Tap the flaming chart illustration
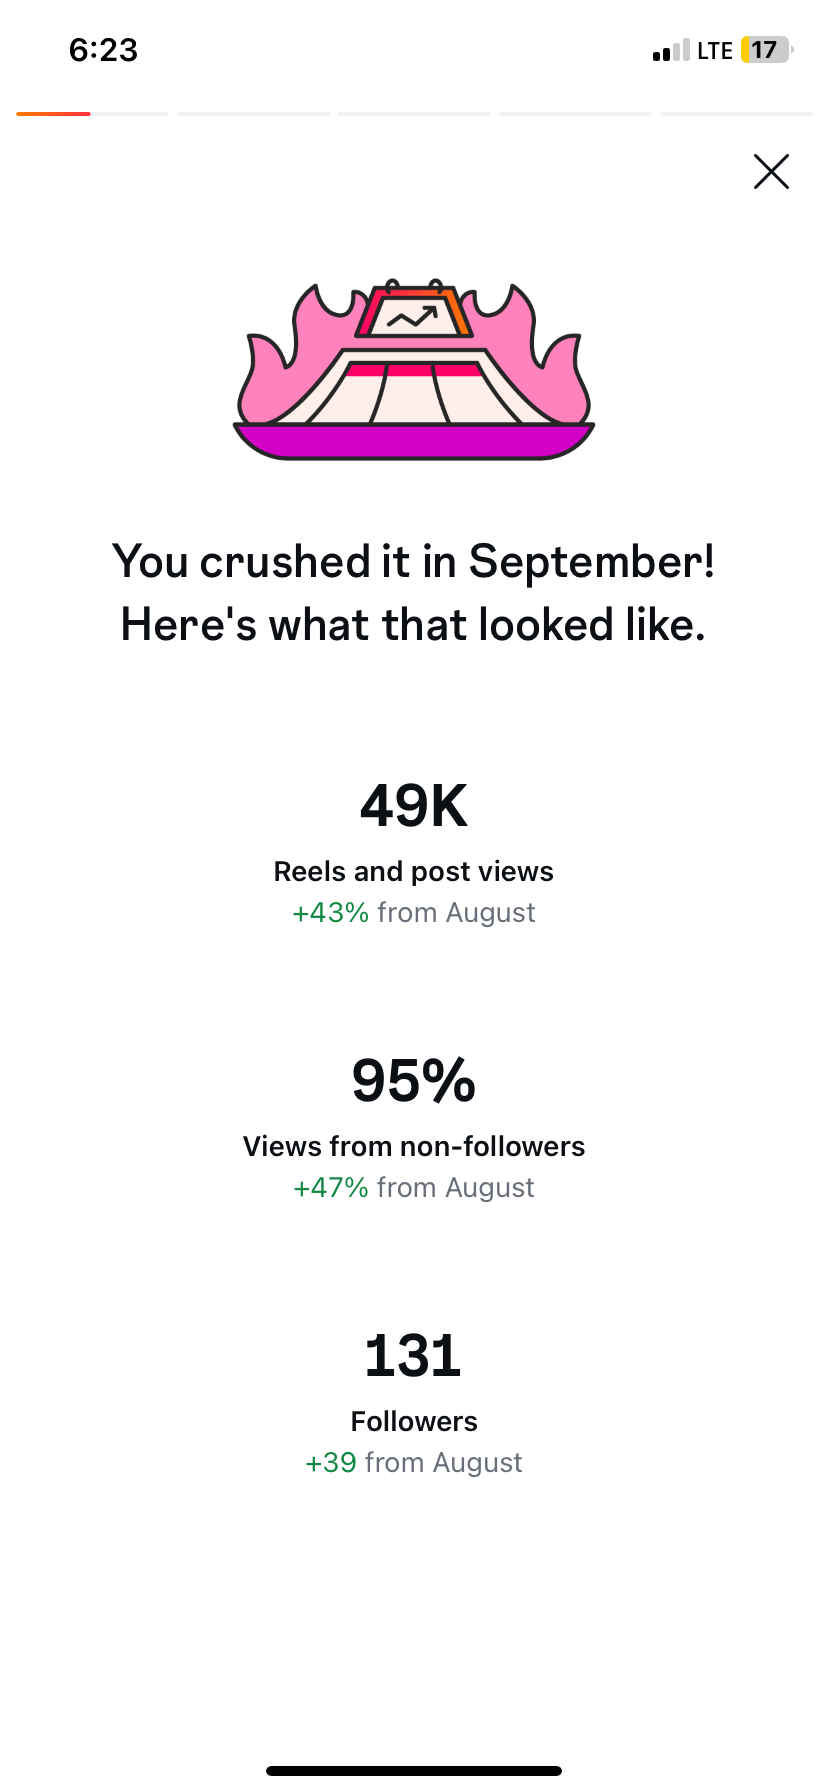 click(414, 372)
